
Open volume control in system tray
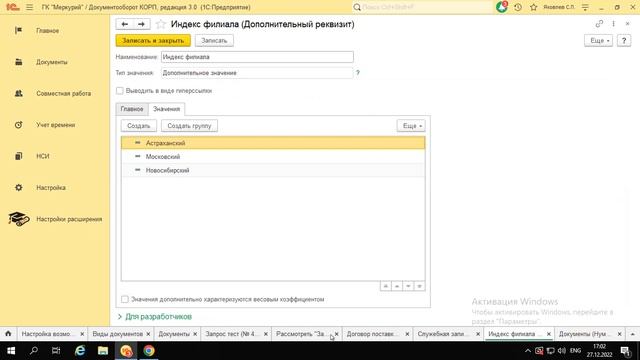click(x=562, y=351)
